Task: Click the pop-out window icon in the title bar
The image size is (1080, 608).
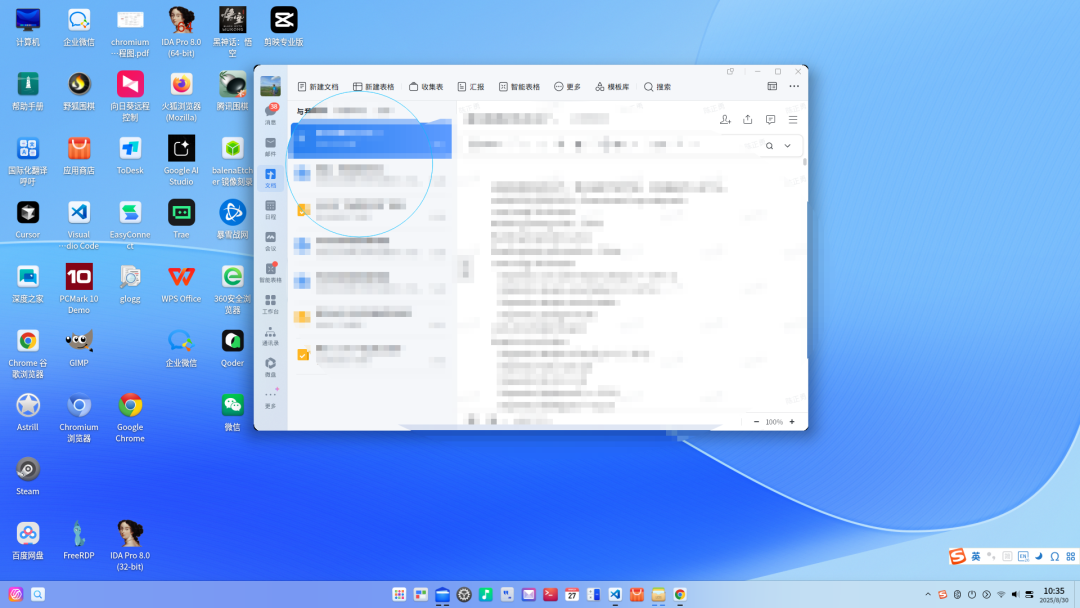Action: click(730, 72)
